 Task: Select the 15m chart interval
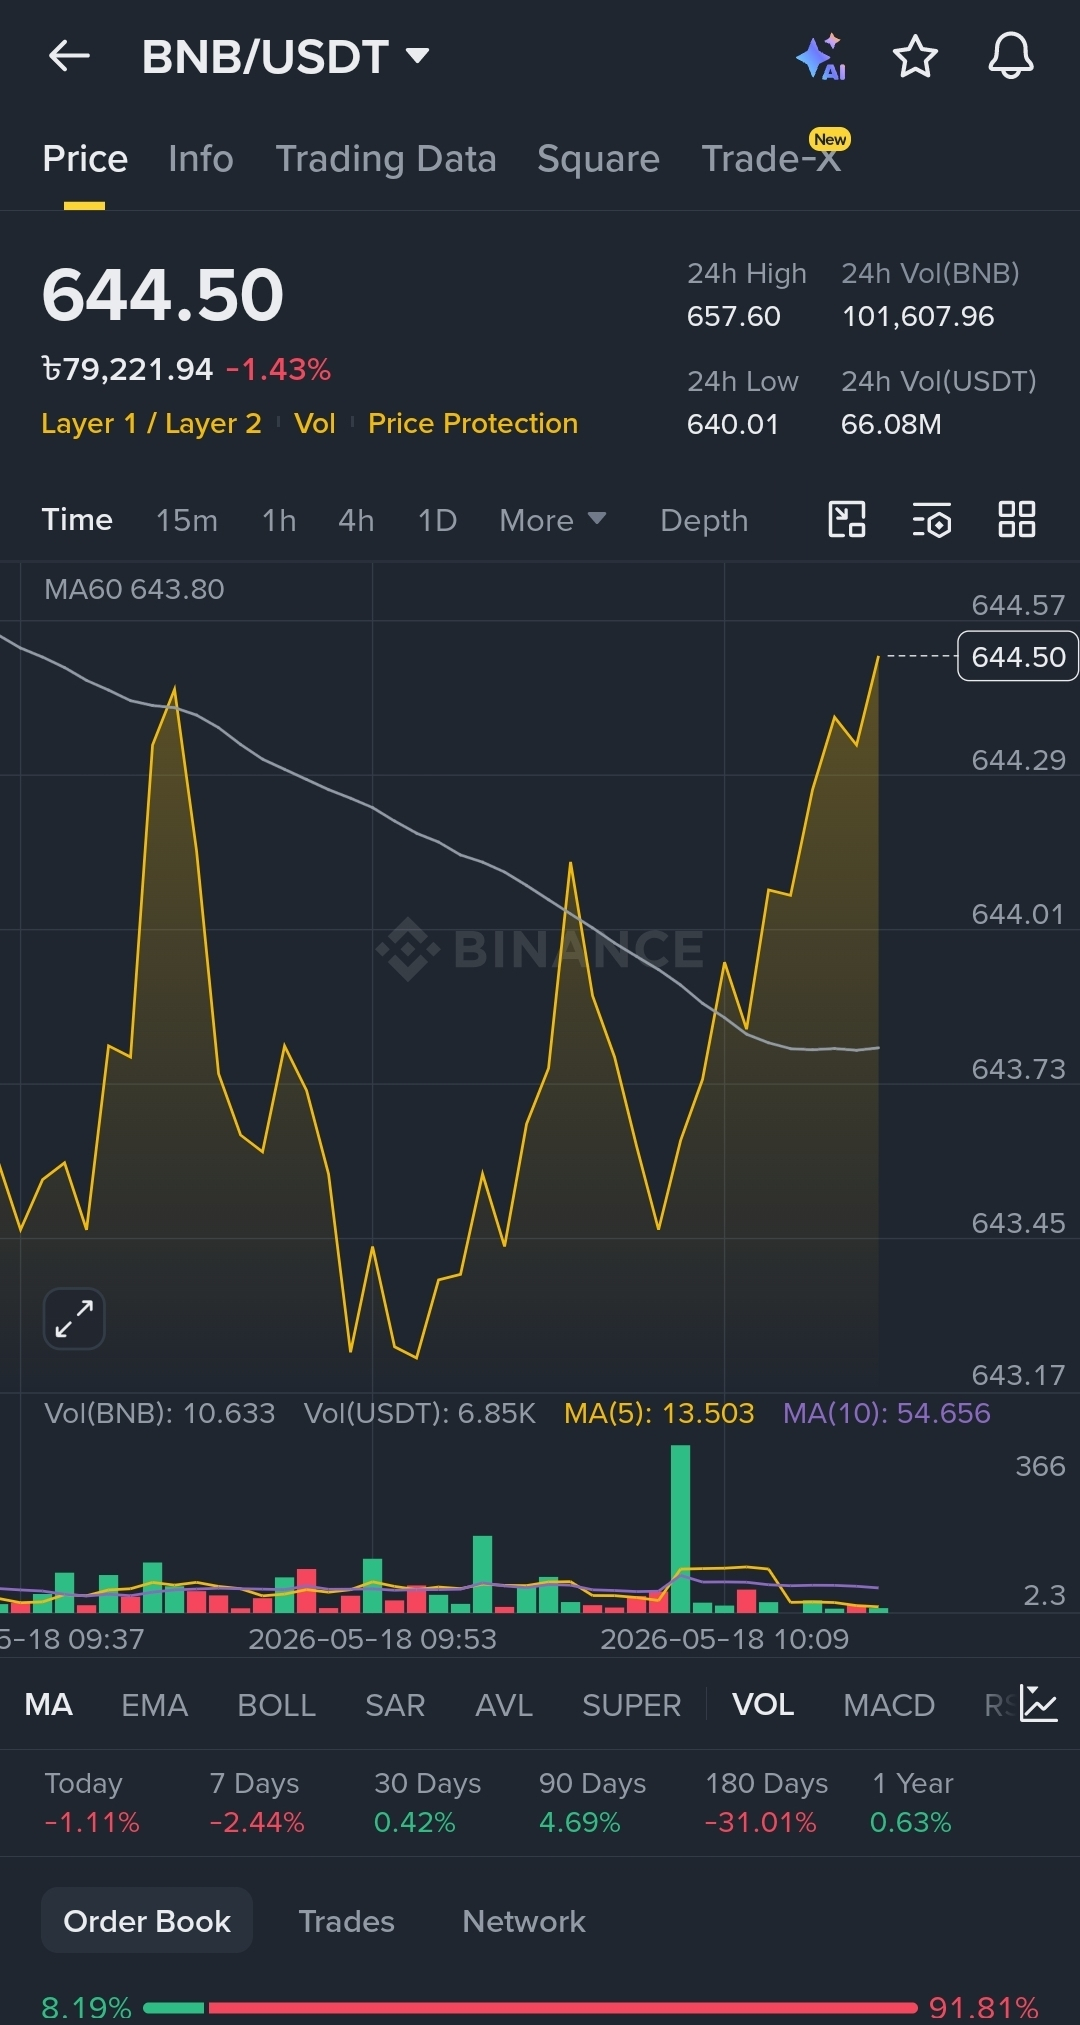187,520
